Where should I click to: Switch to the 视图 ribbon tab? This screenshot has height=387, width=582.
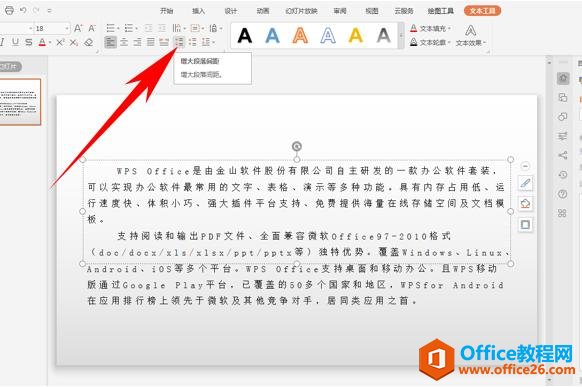[x=372, y=11]
